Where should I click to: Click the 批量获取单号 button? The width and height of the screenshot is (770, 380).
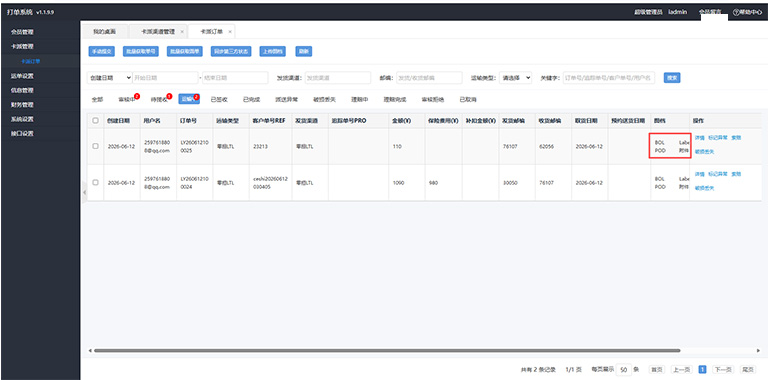click(x=141, y=52)
